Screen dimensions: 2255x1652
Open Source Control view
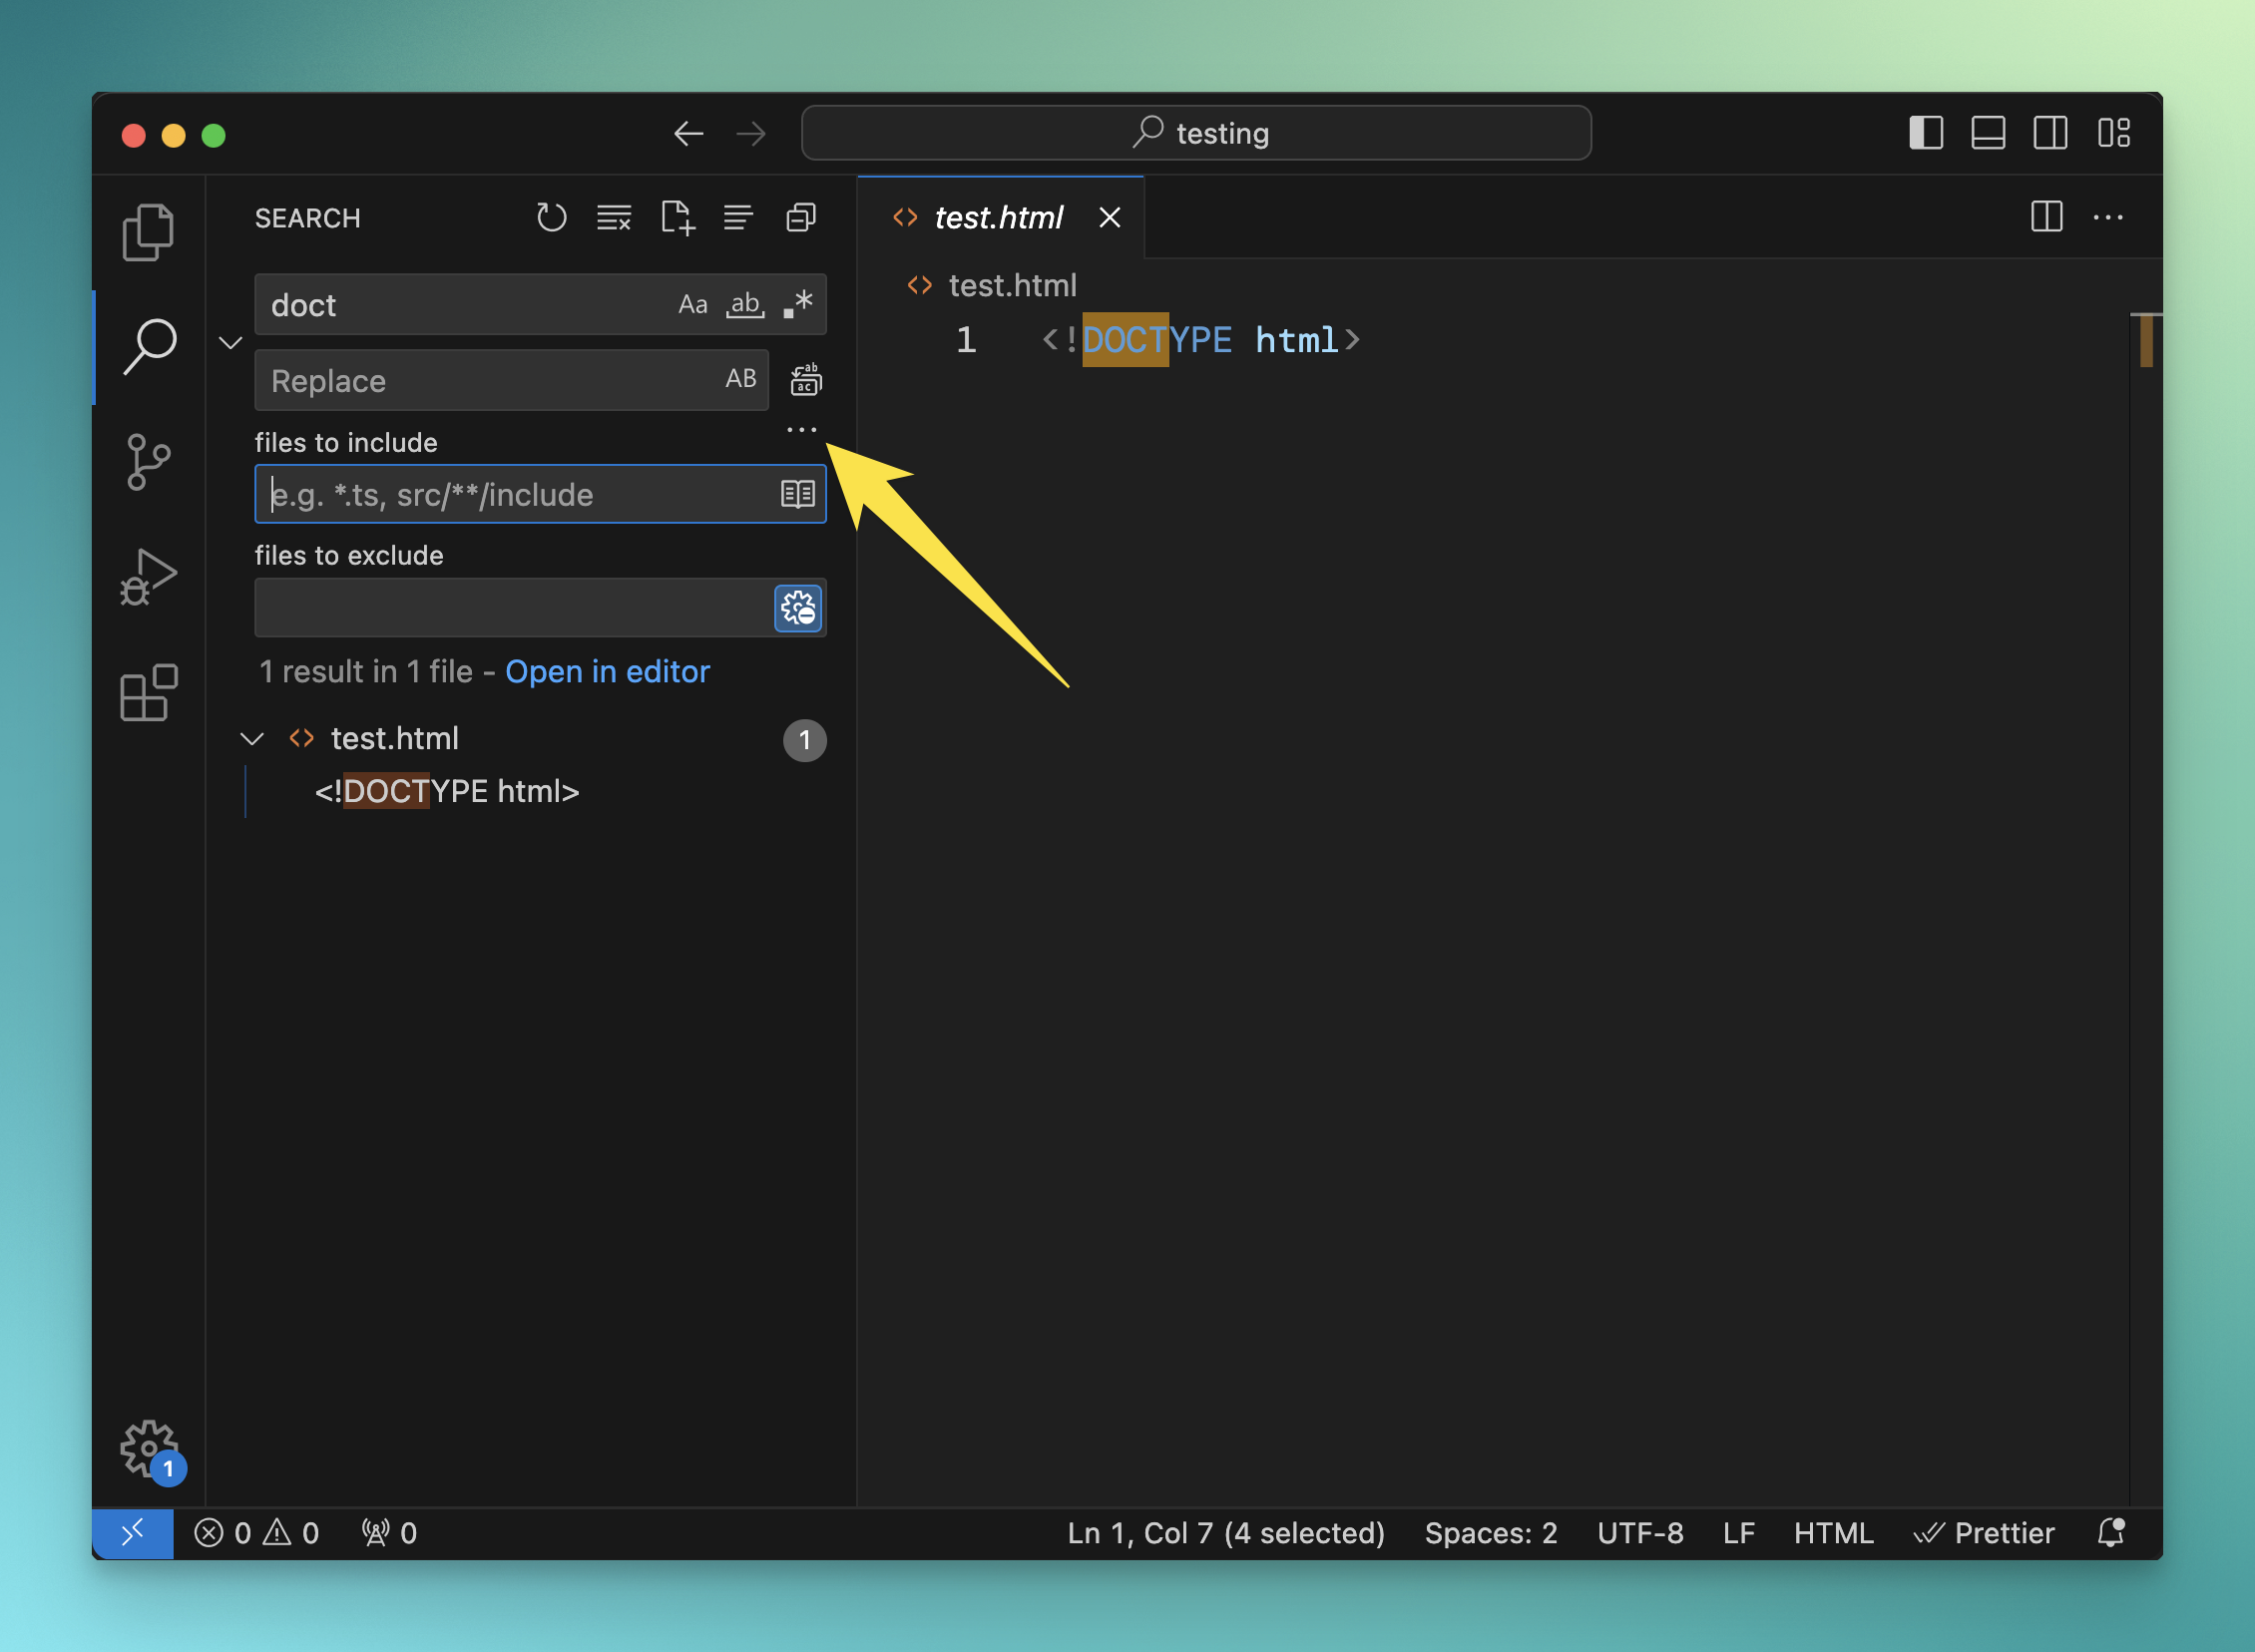coord(148,462)
